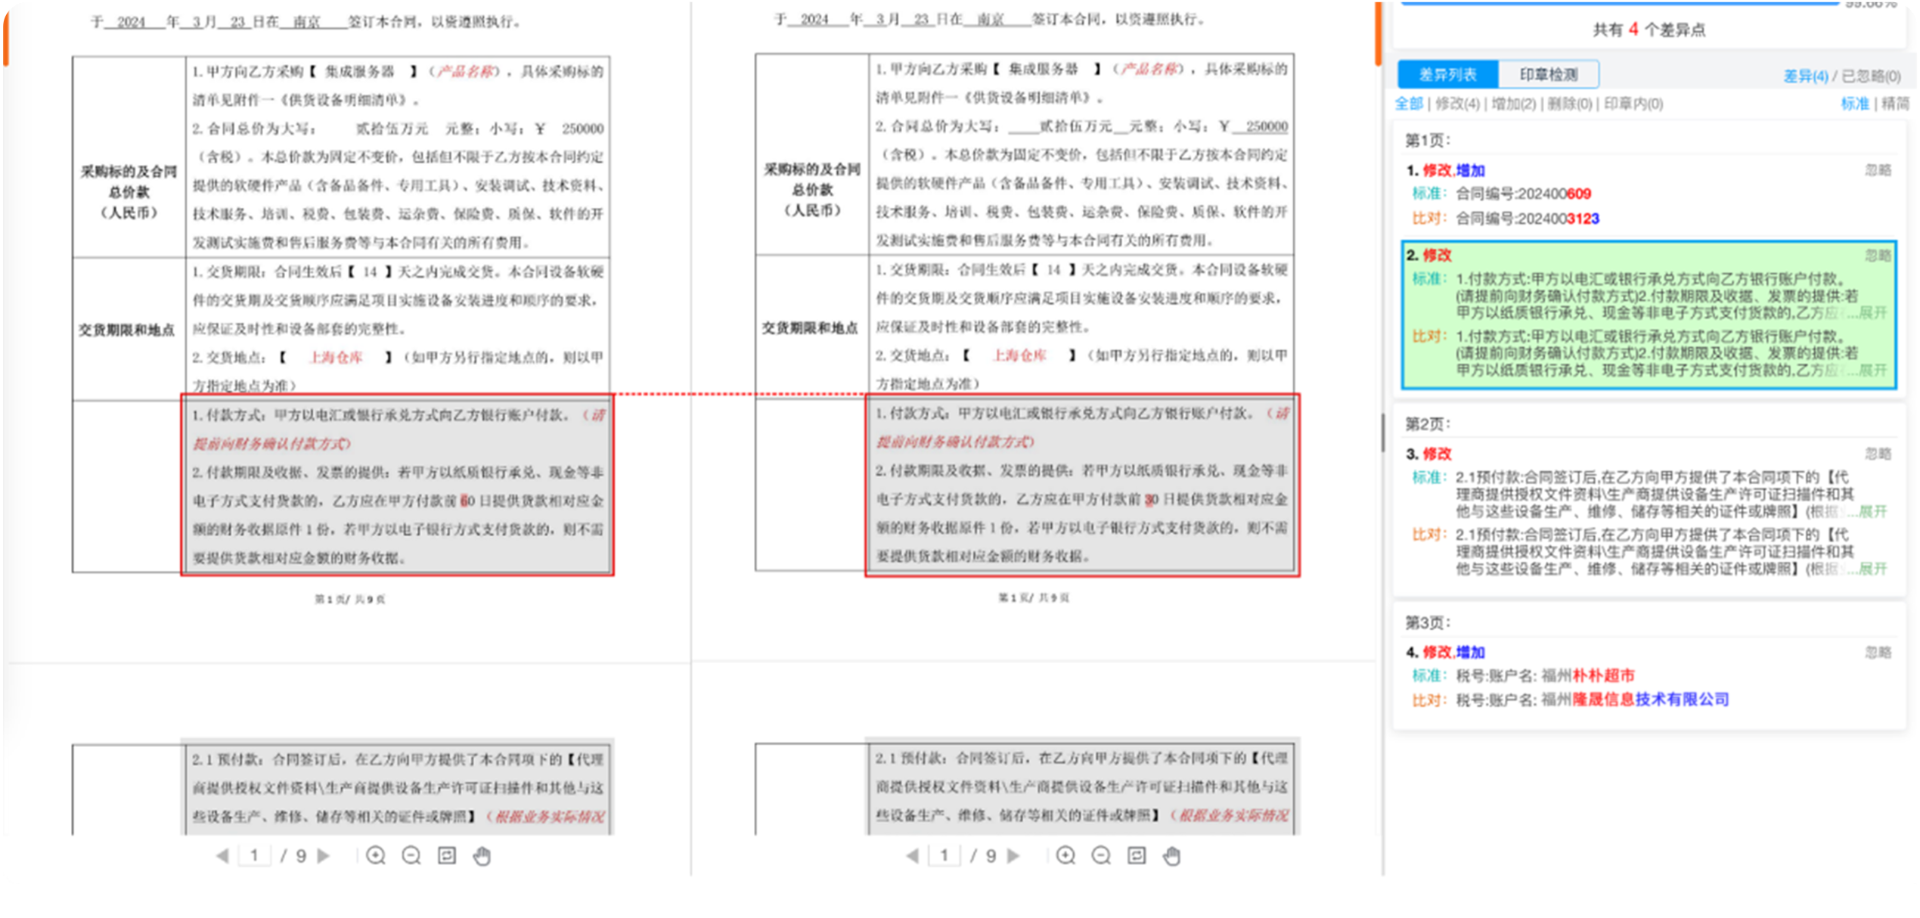The image size is (1920, 918).
Task: Ignore difference 1 (合同编号)
Action: (x=1878, y=170)
